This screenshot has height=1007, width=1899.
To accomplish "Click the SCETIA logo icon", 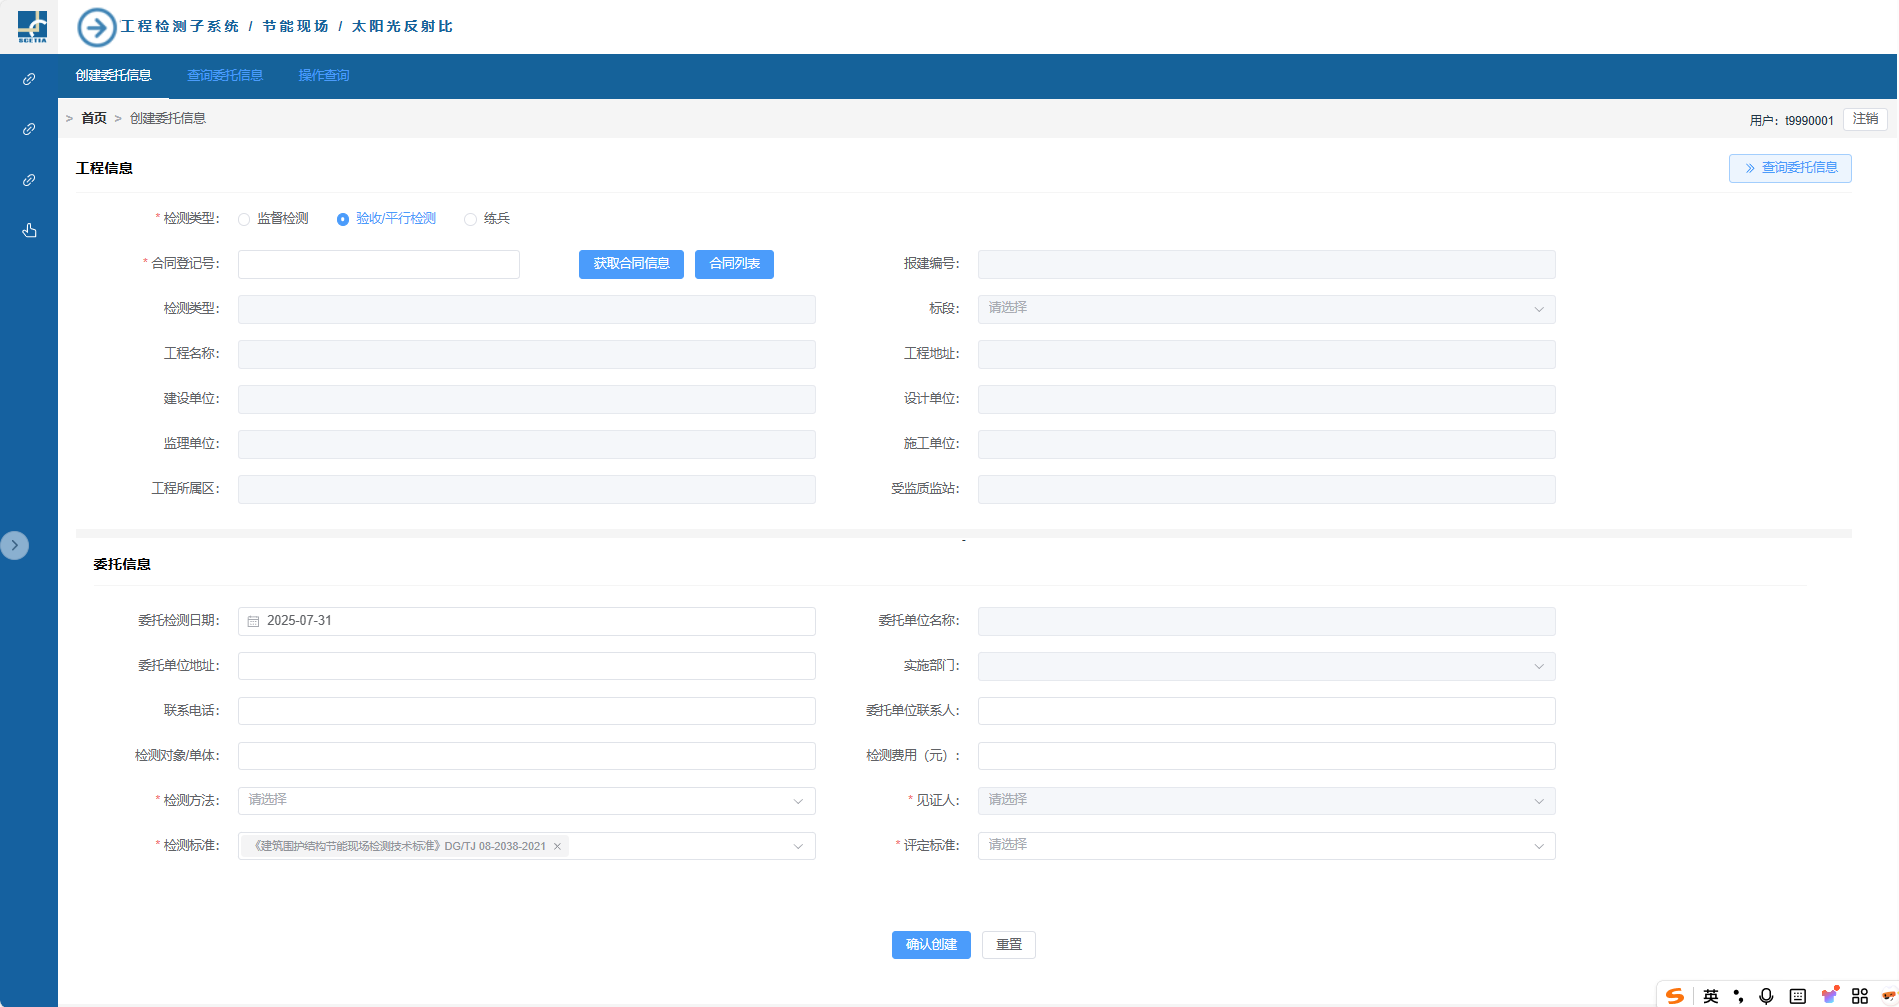I will pos(32,26).
